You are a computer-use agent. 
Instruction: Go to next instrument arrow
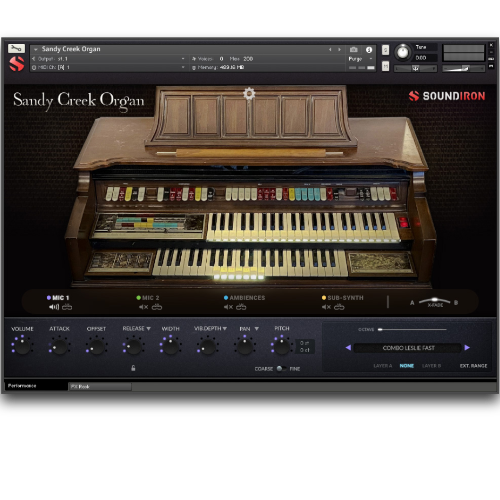[339, 50]
